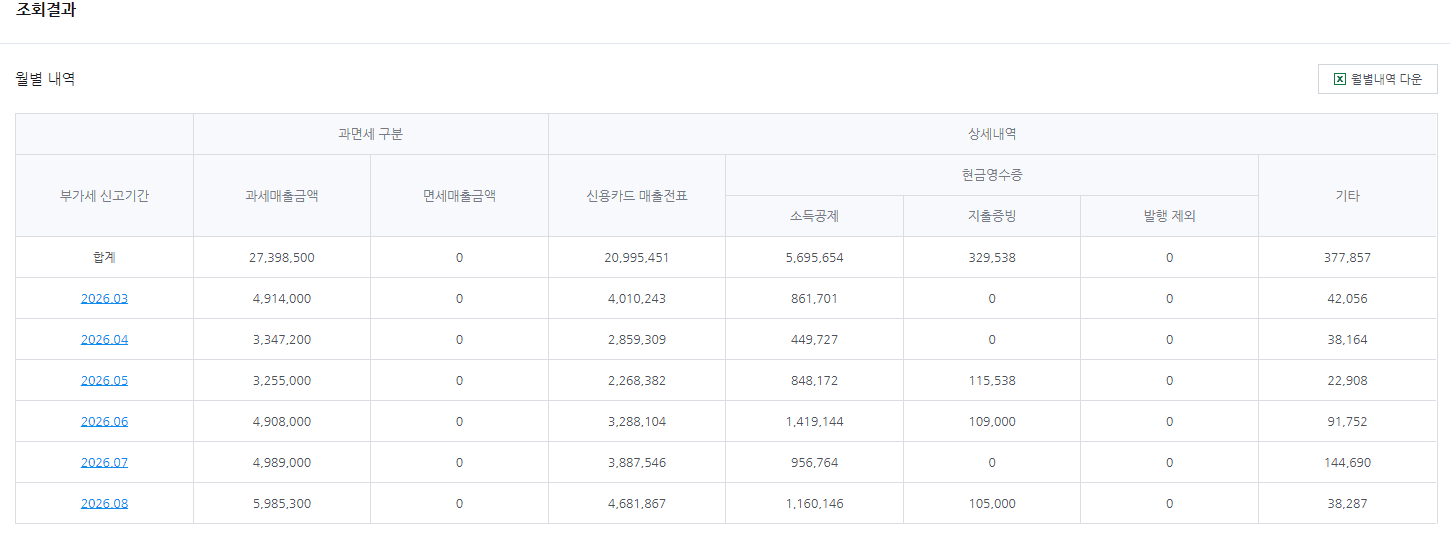Click the 기타 column header
The height and width of the screenshot is (535, 1450).
coord(1347,196)
